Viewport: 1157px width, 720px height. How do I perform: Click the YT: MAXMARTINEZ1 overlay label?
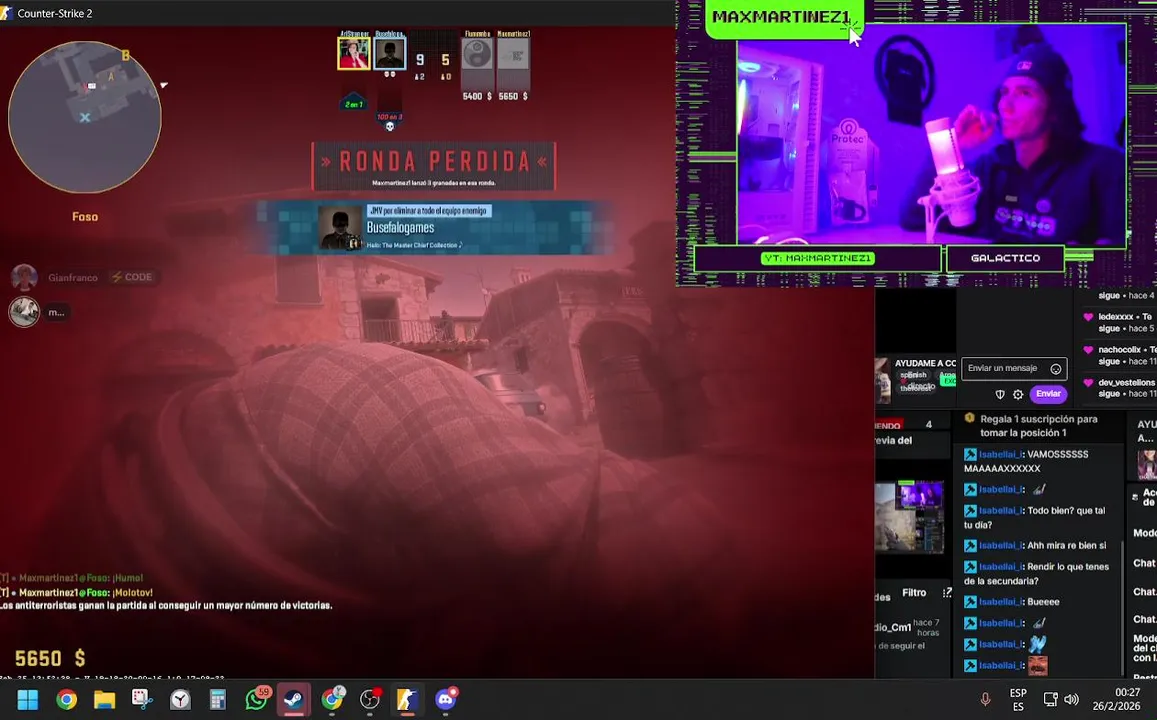pyautogui.click(x=817, y=258)
